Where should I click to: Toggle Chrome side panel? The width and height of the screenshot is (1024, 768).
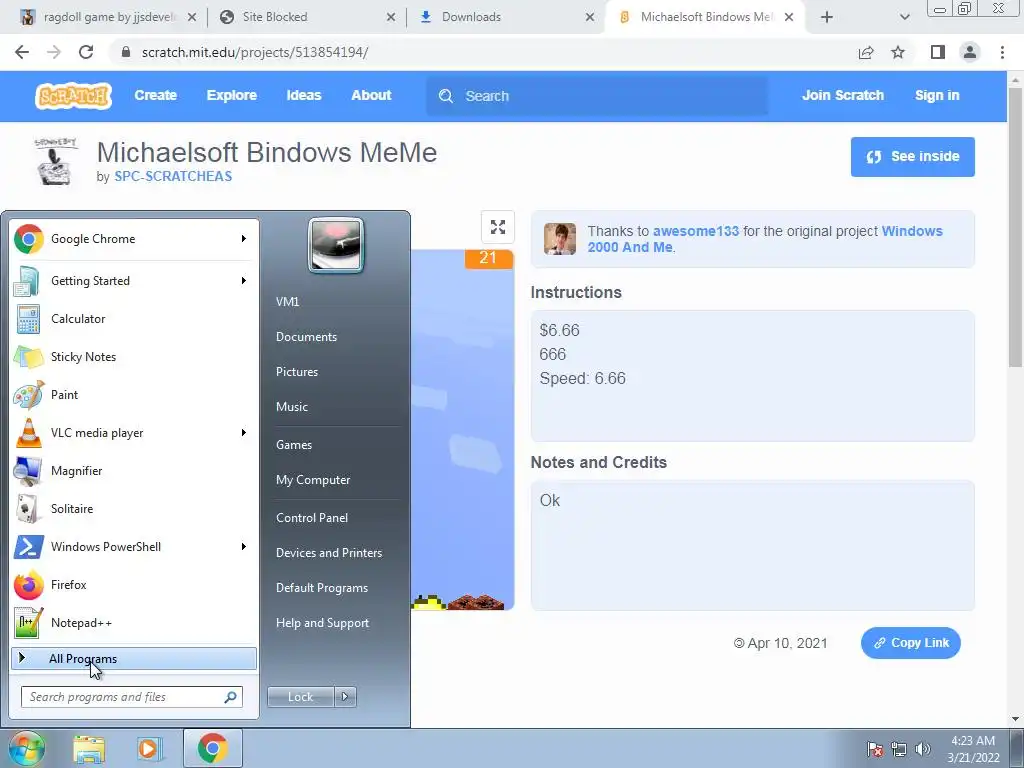(x=938, y=52)
